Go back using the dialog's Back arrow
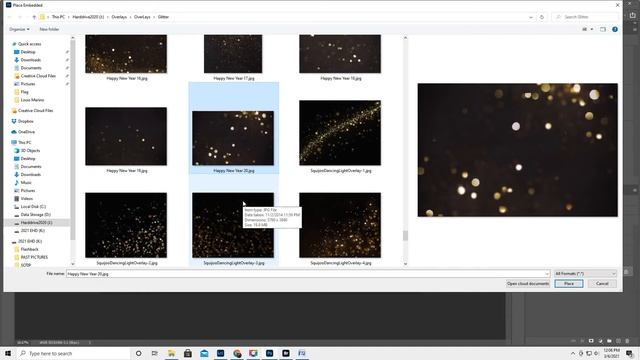The height and width of the screenshot is (360, 640). coord(10,17)
